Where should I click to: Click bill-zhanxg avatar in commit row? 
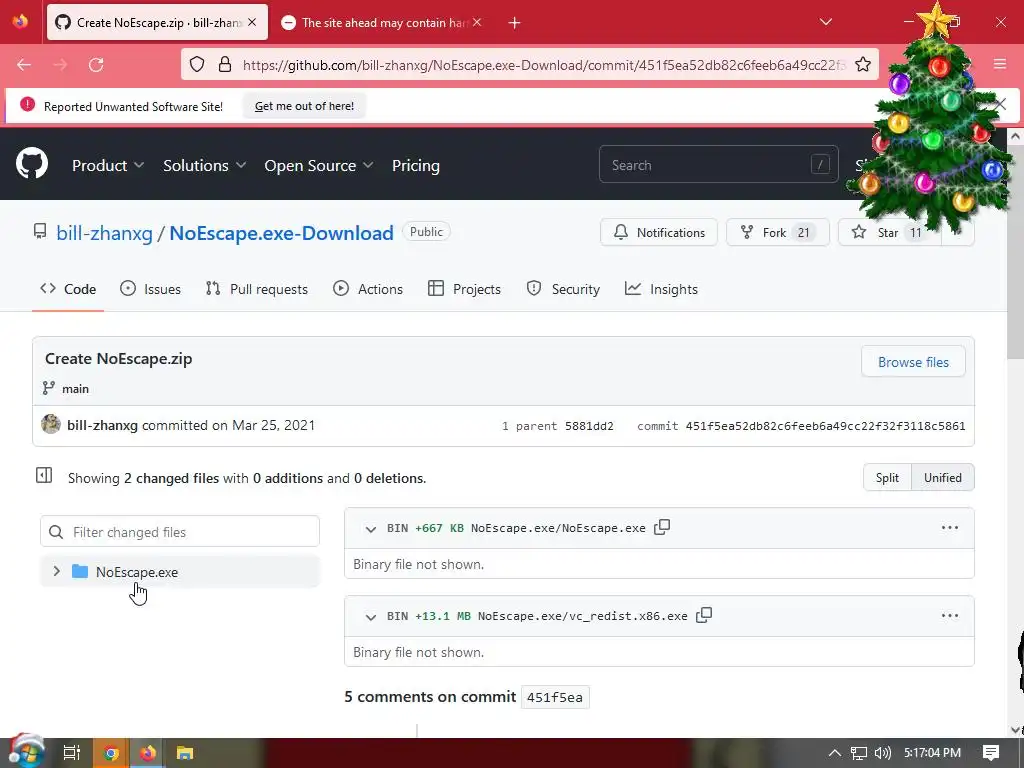[x=51, y=424]
